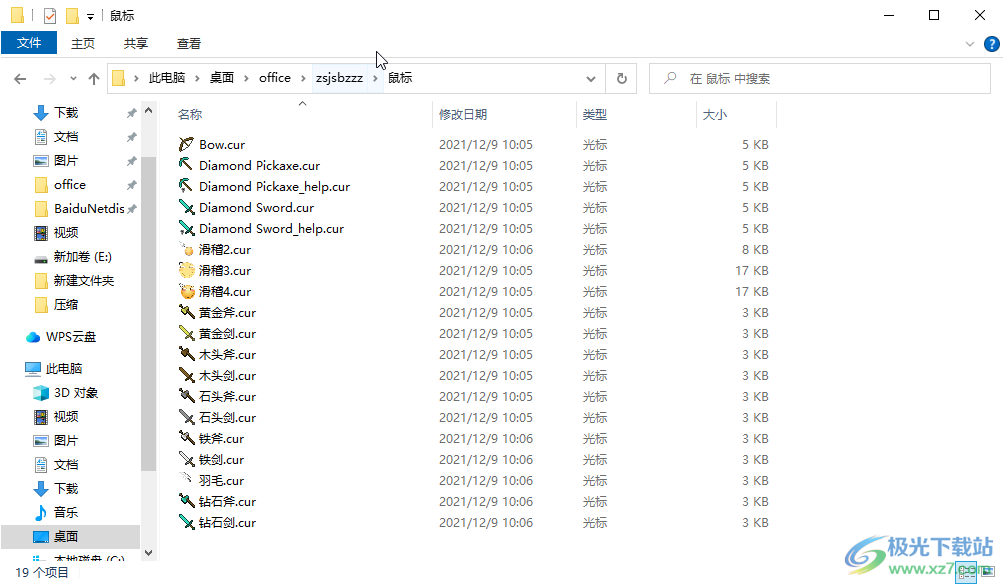This screenshot has height=585, width=1004.
Task: Switch to details view layout button
Action: pyautogui.click(x=966, y=572)
